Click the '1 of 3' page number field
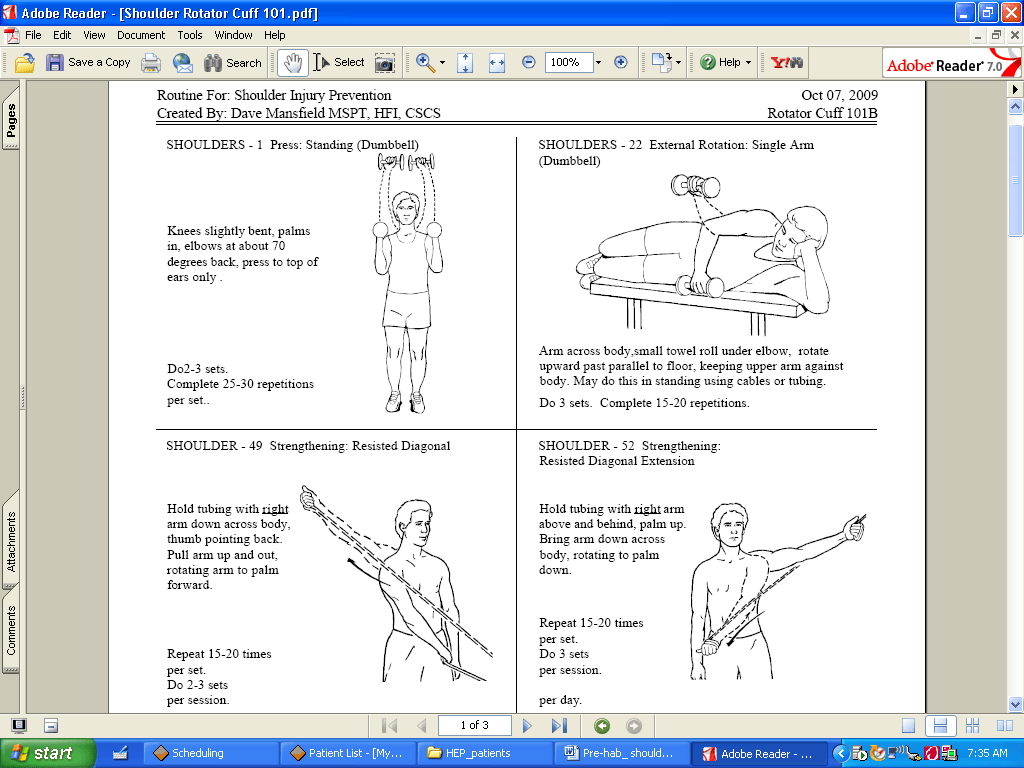Viewport: 1024px width, 768px height. pyautogui.click(x=475, y=726)
